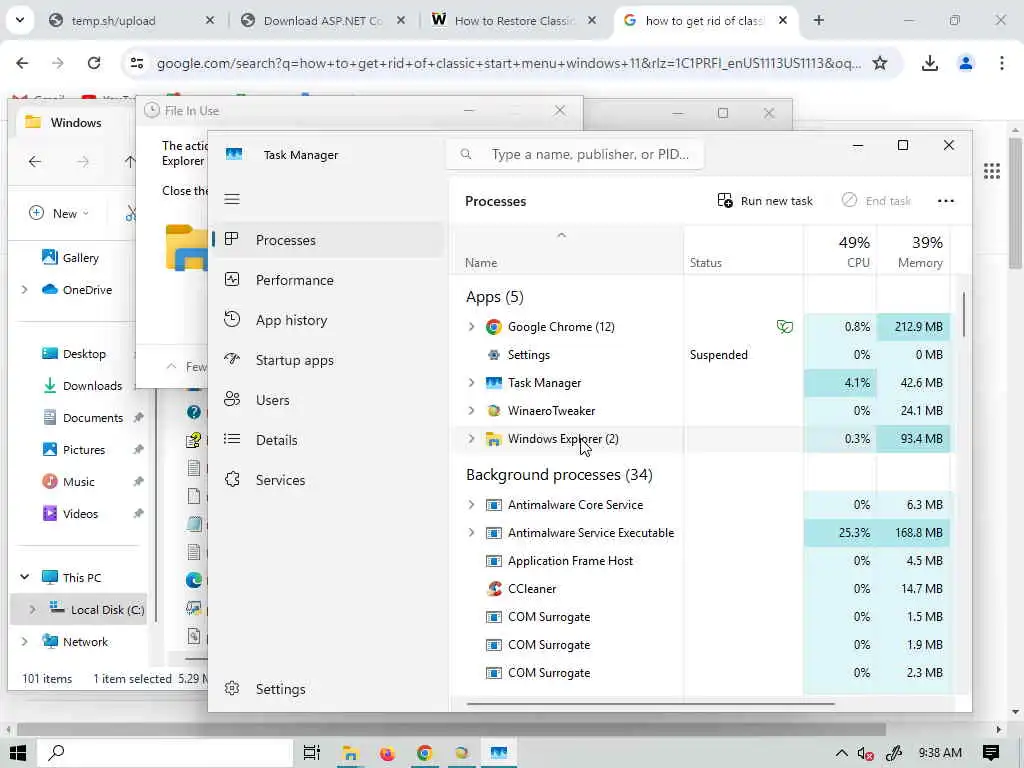Expand the Google Chrome process group
1024x768 pixels.
point(471,327)
